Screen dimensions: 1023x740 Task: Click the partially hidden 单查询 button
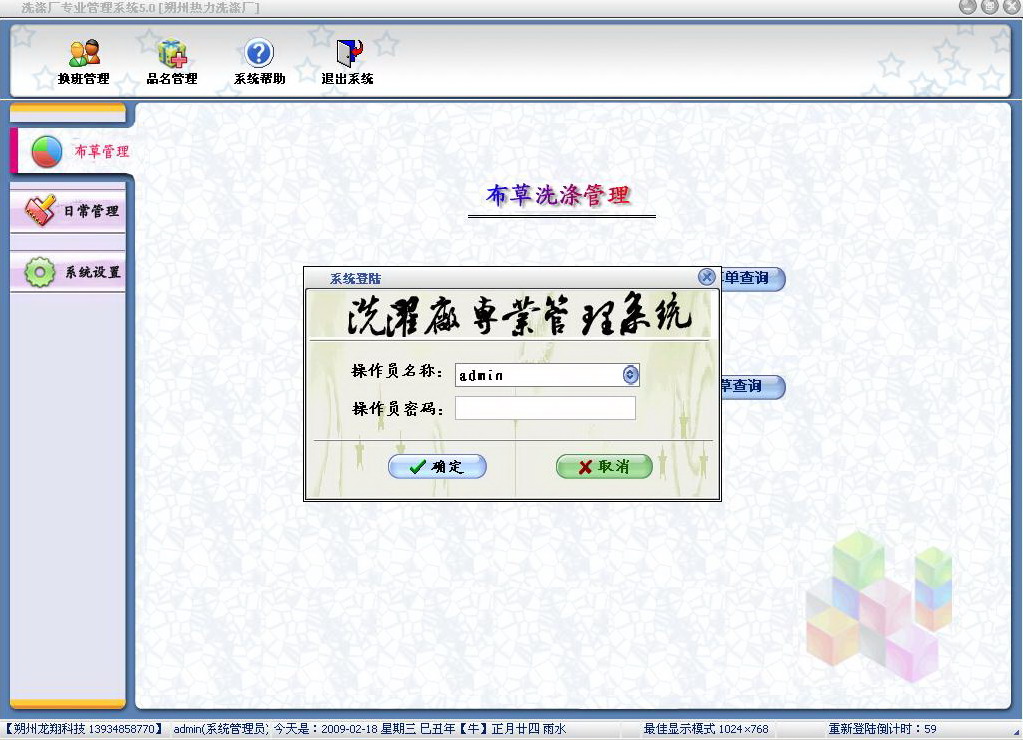pyautogui.click(x=752, y=278)
